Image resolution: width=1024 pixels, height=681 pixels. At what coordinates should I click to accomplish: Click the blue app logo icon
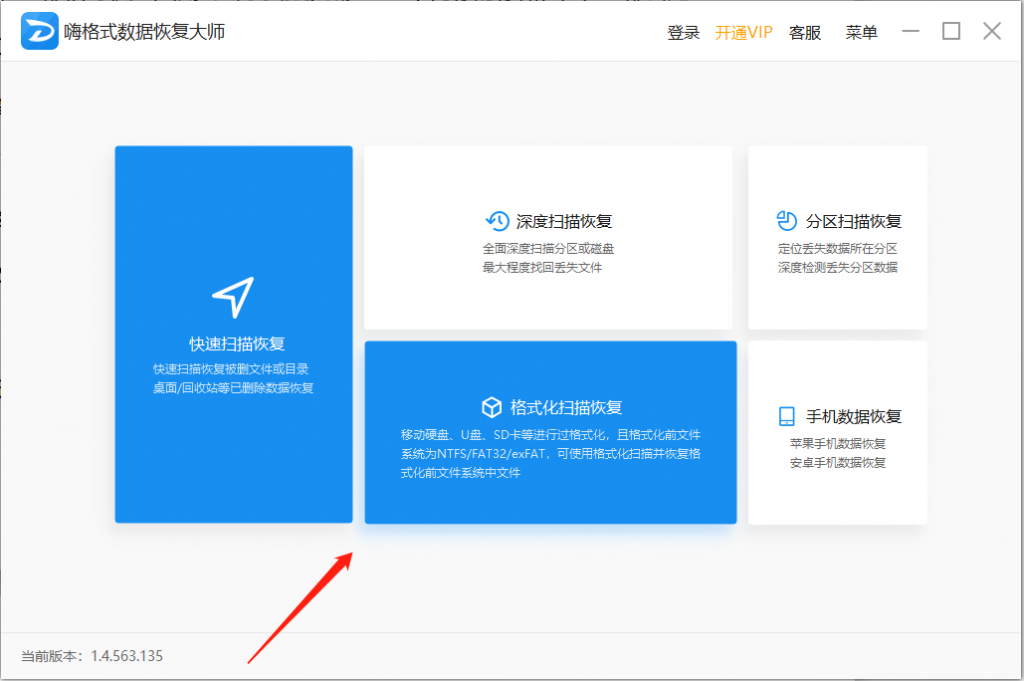(39, 31)
